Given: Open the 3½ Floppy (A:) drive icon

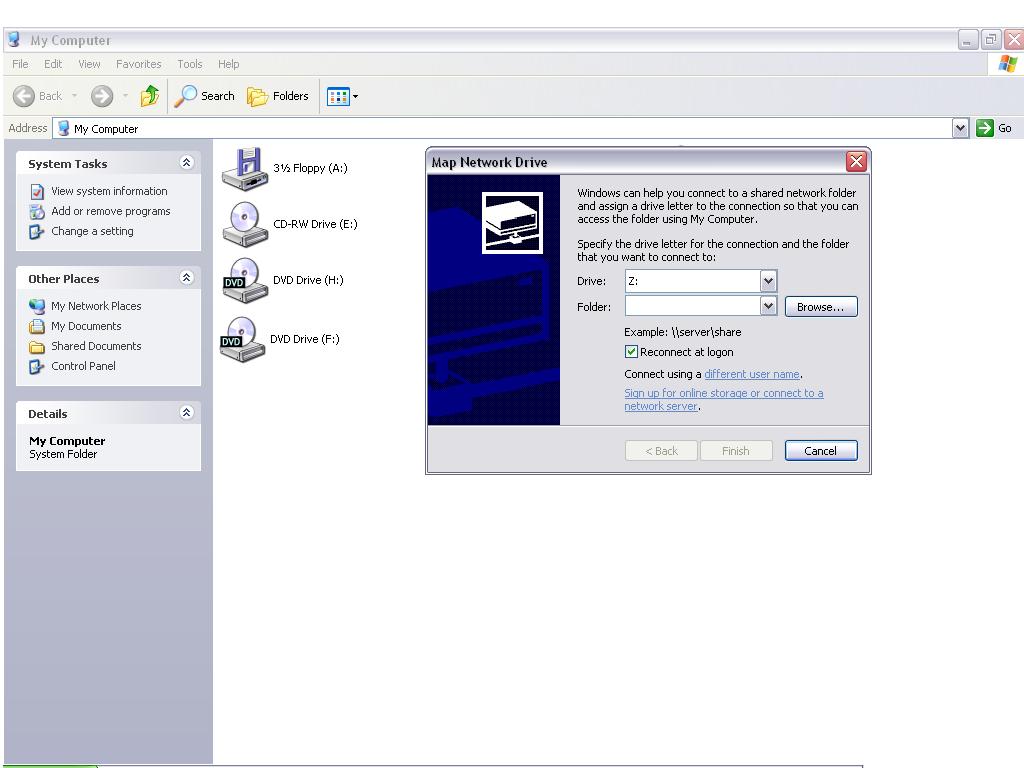Looking at the screenshot, I should point(244,169).
